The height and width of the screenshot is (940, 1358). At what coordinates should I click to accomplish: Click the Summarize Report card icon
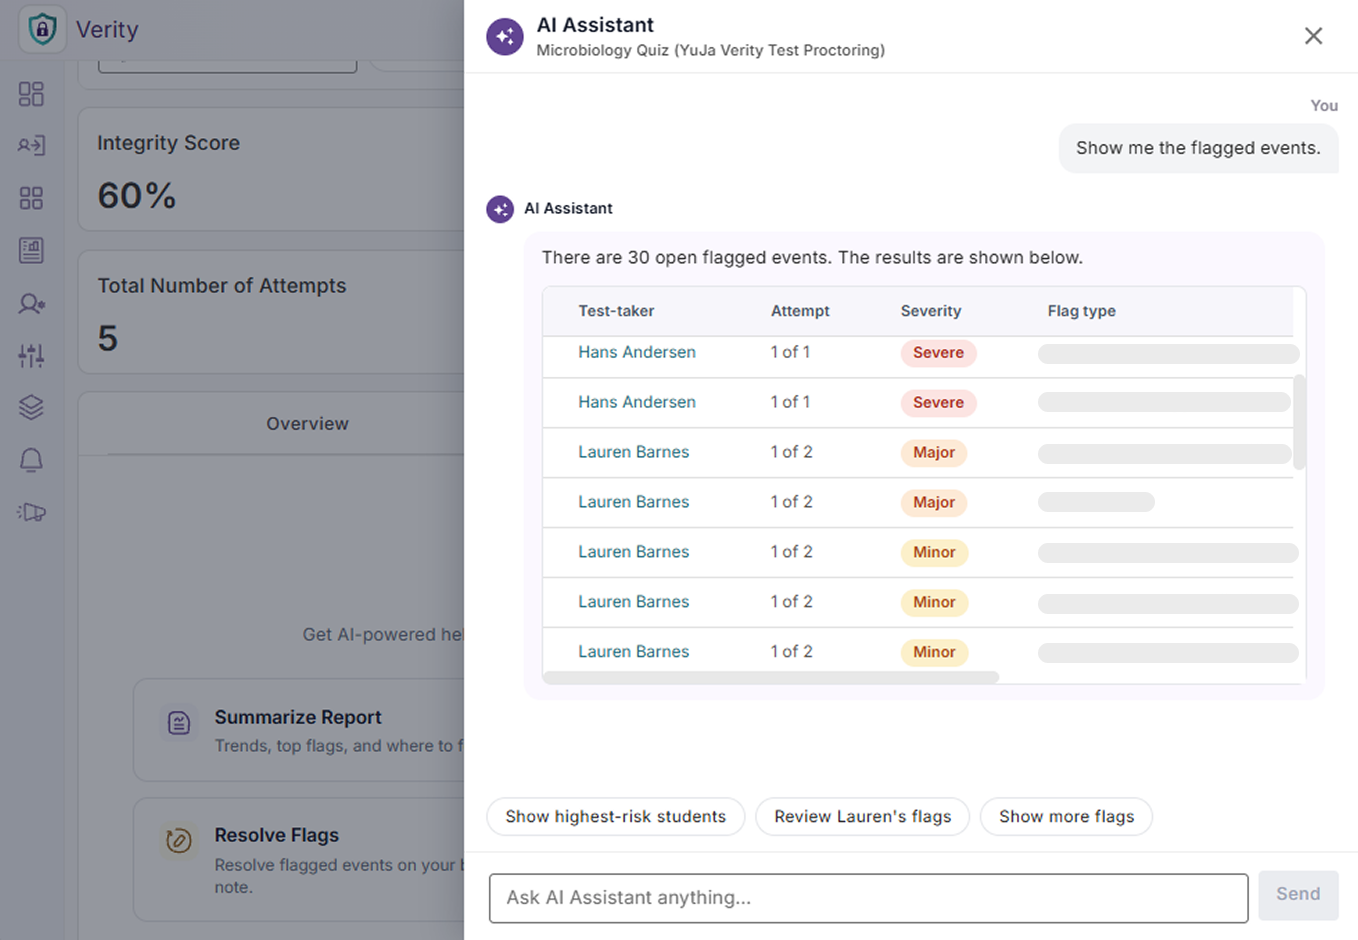[179, 723]
